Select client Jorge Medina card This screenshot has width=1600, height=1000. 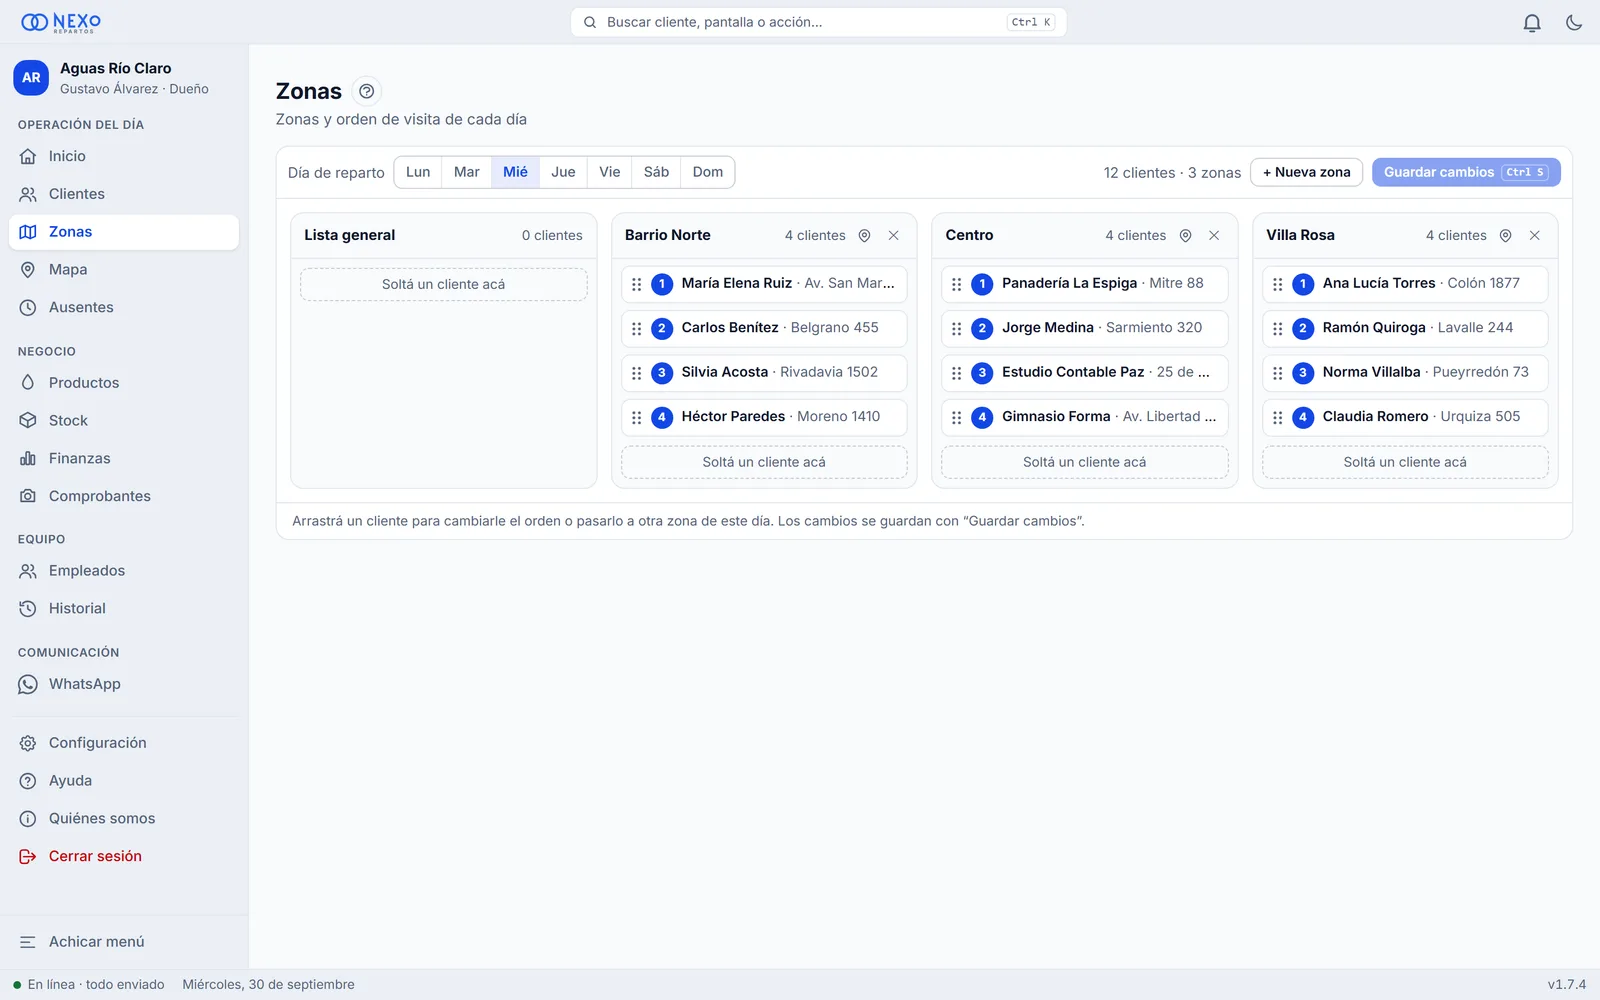tap(1085, 328)
